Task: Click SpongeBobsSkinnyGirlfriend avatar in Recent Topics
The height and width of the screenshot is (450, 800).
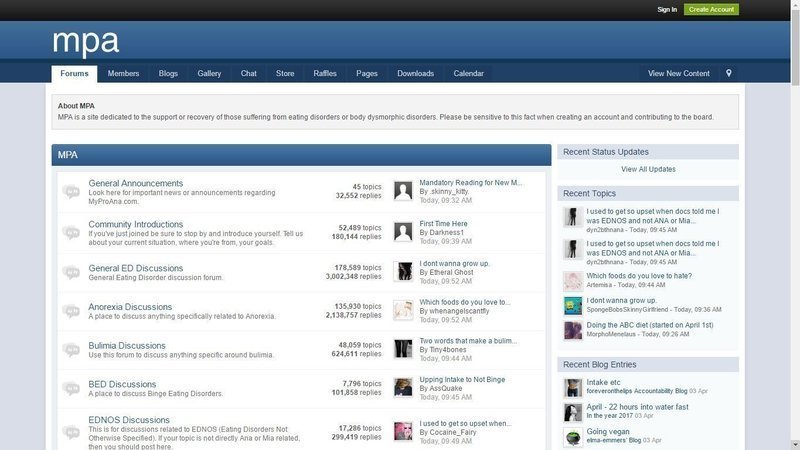Action: click(572, 305)
